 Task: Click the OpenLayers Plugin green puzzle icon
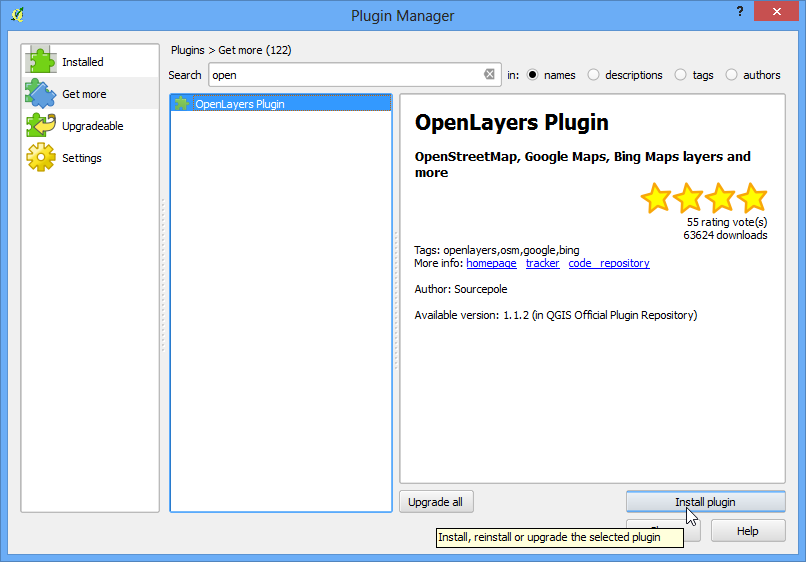point(181,103)
